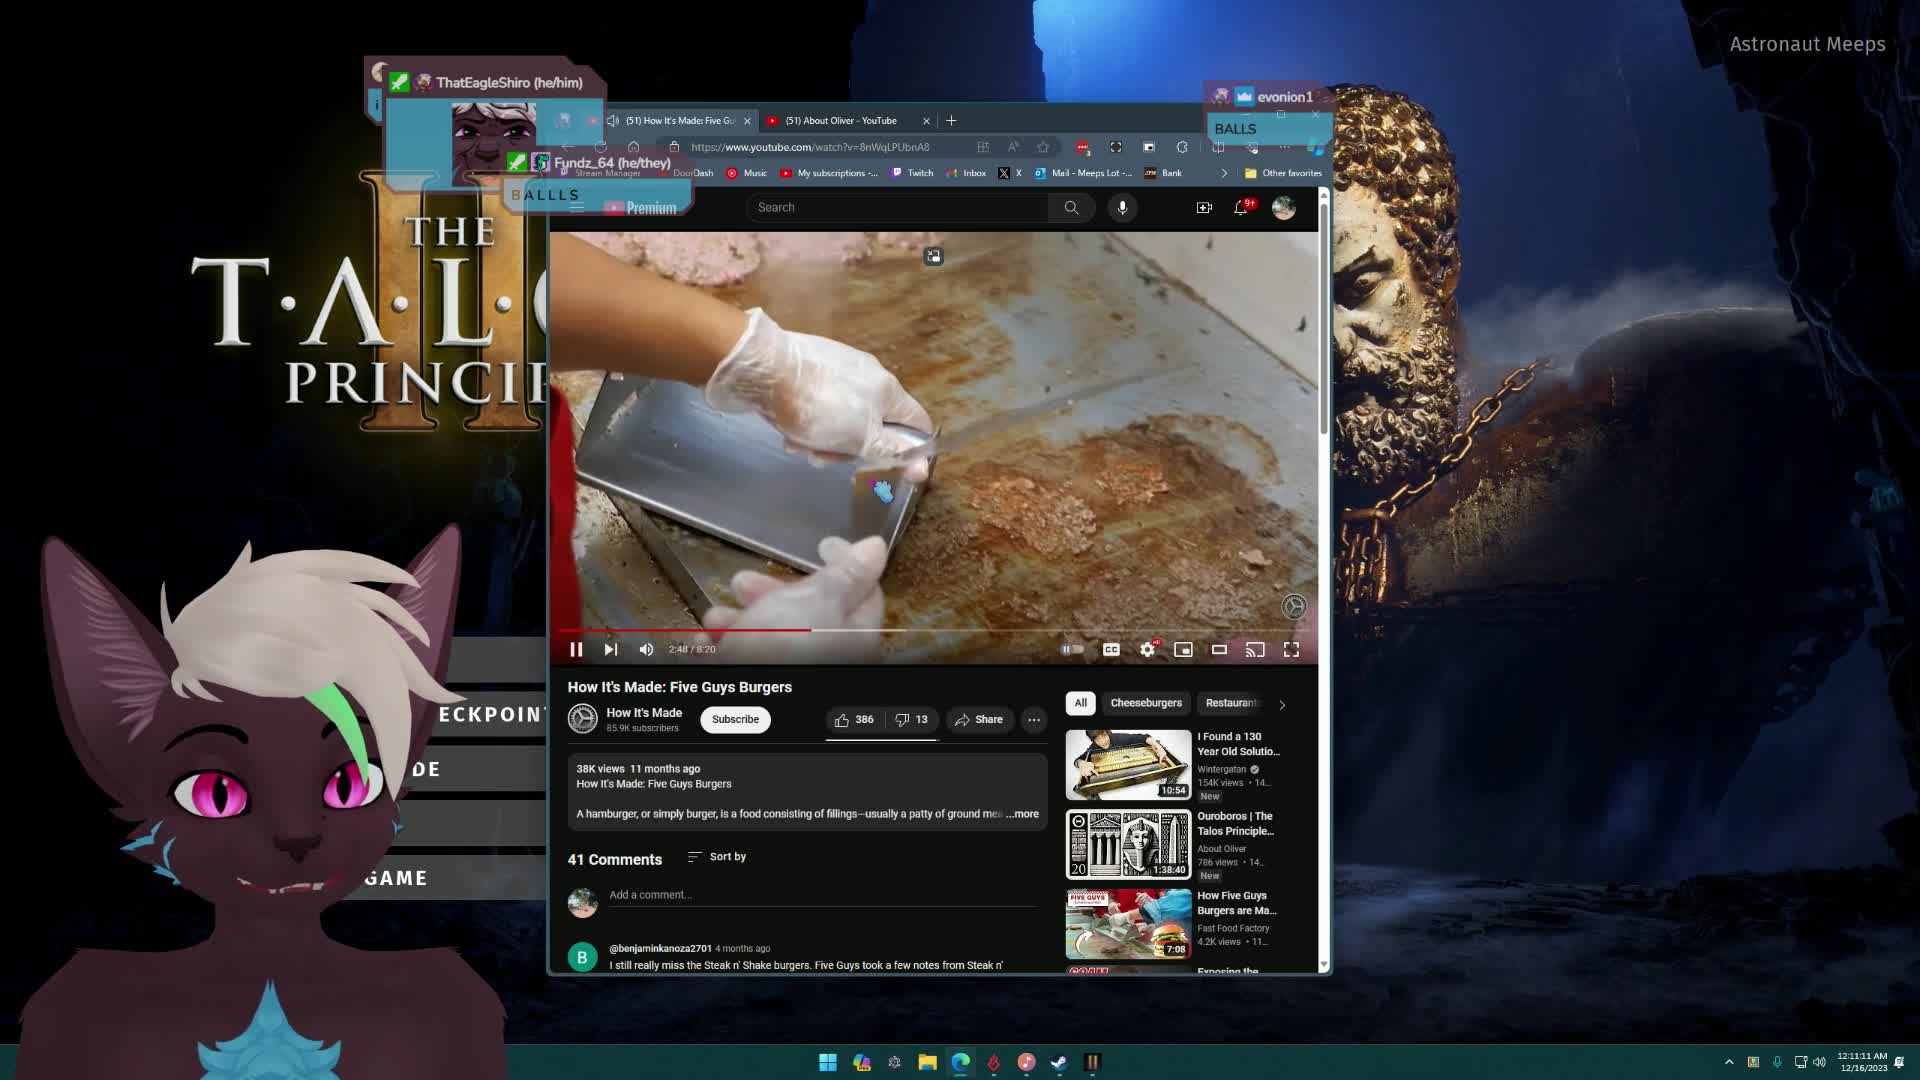Image resolution: width=1920 pixels, height=1080 pixels.
Task: Open the YouTube account avatar menu
Action: point(1283,207)
